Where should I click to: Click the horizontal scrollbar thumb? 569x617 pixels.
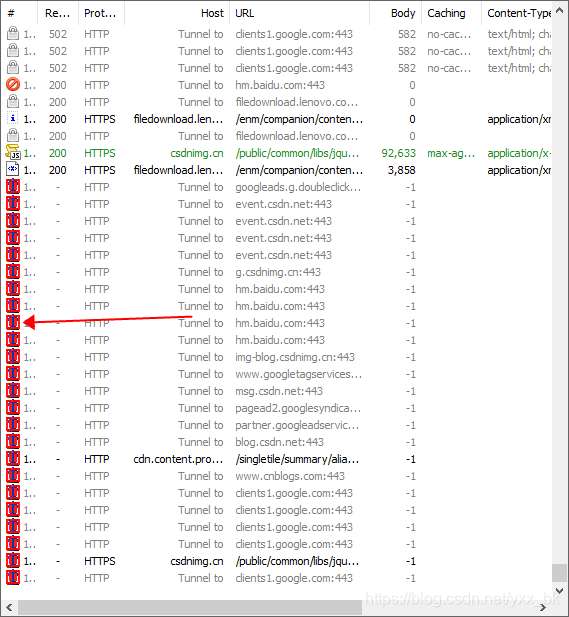[190, 607]
